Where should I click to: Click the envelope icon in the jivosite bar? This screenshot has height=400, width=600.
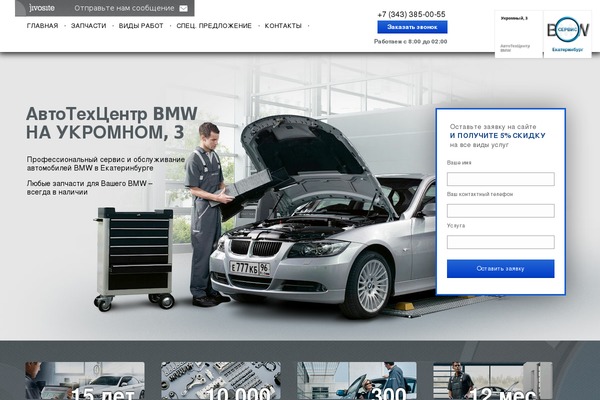tap(184, 8)
